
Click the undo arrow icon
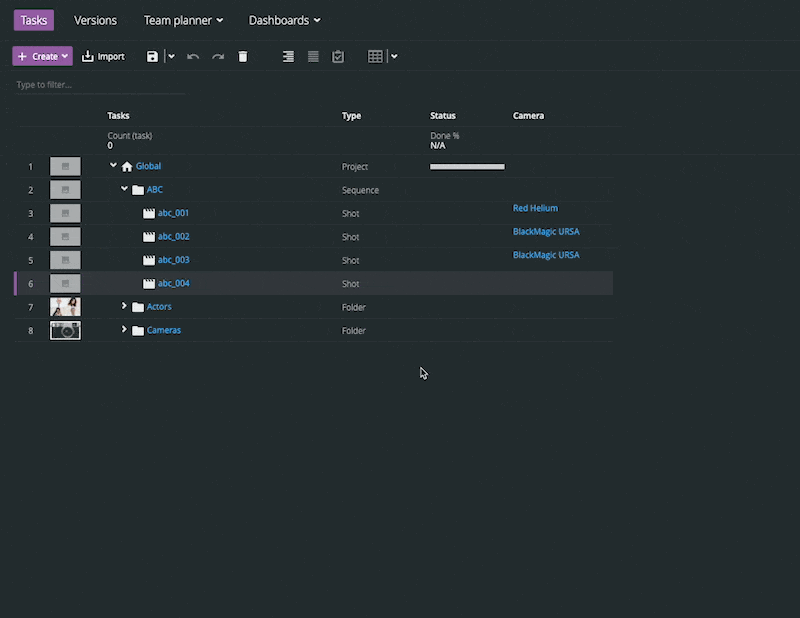(193, 57)
